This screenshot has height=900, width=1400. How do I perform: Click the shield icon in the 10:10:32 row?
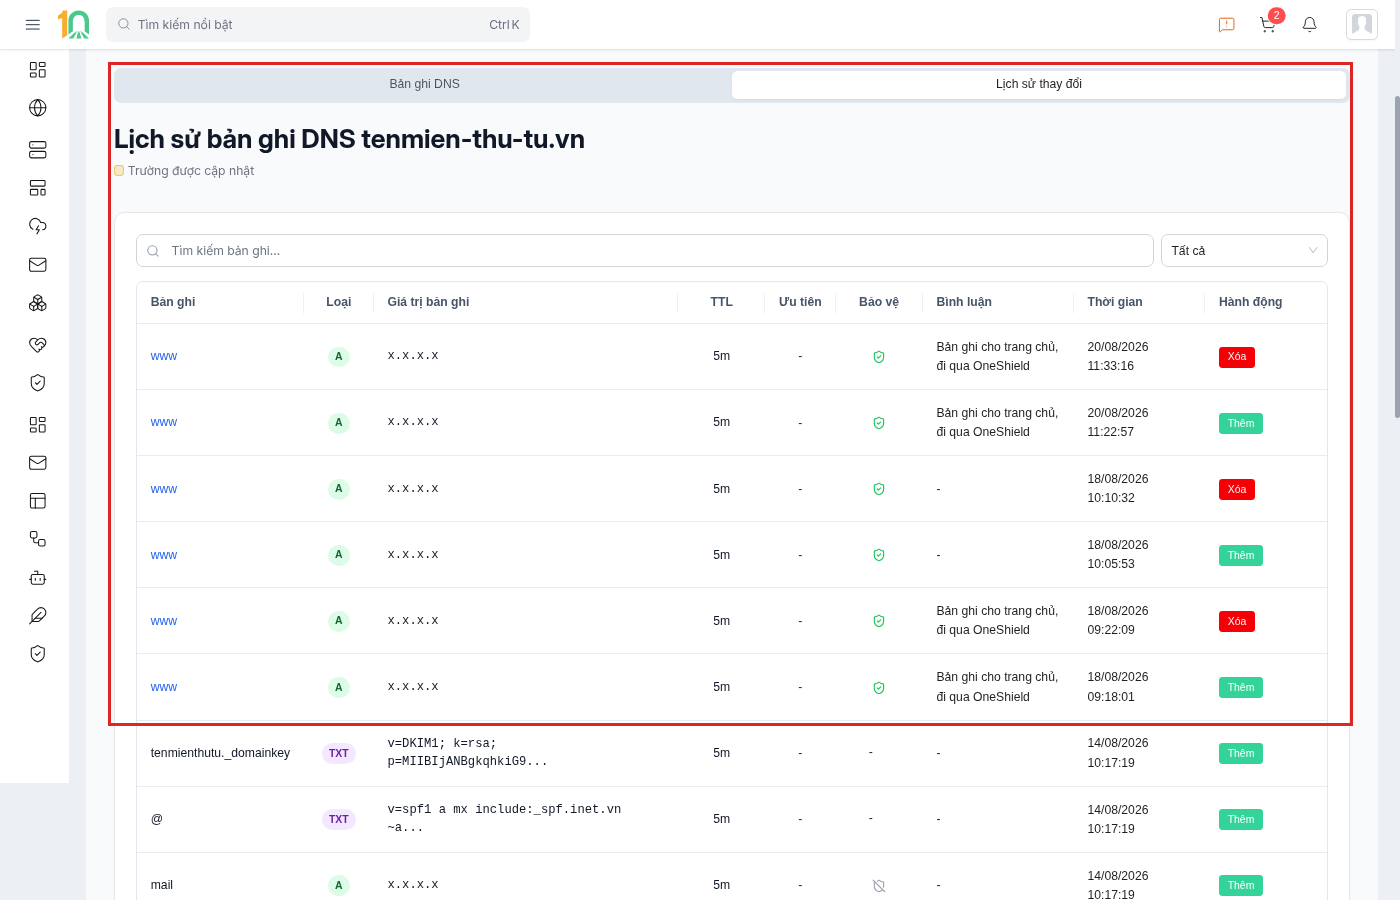pyautogui.click(x=879, y=489)
